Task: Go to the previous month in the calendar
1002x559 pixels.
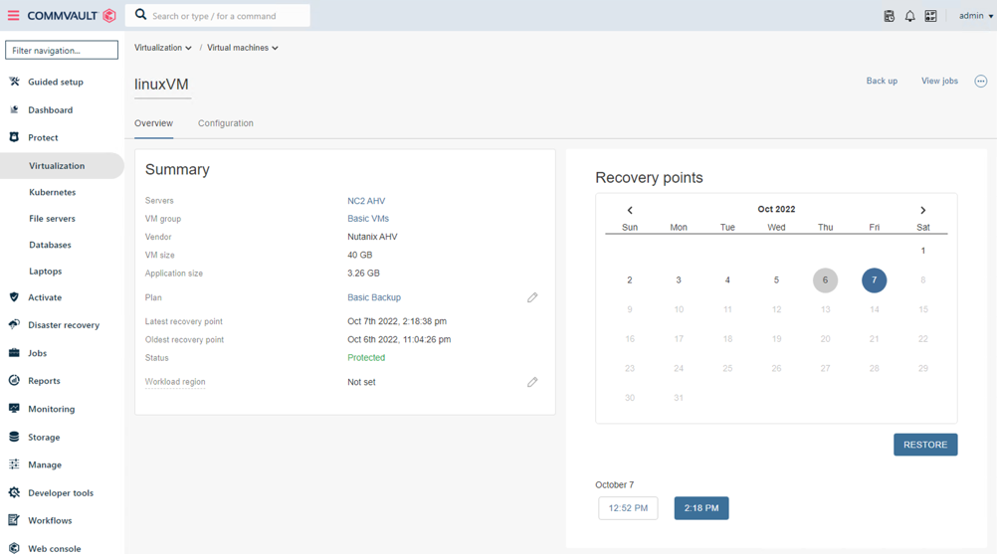Action: (x=630, y=210)
